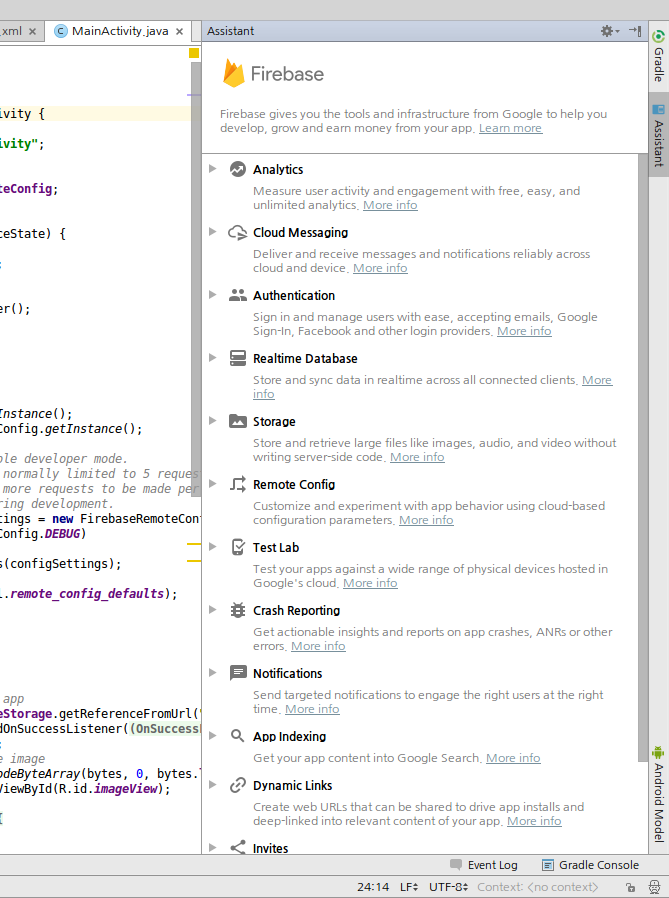Expand the Test Lab section
This screenshot has width=669, height=898.
(x=212, y=546)
